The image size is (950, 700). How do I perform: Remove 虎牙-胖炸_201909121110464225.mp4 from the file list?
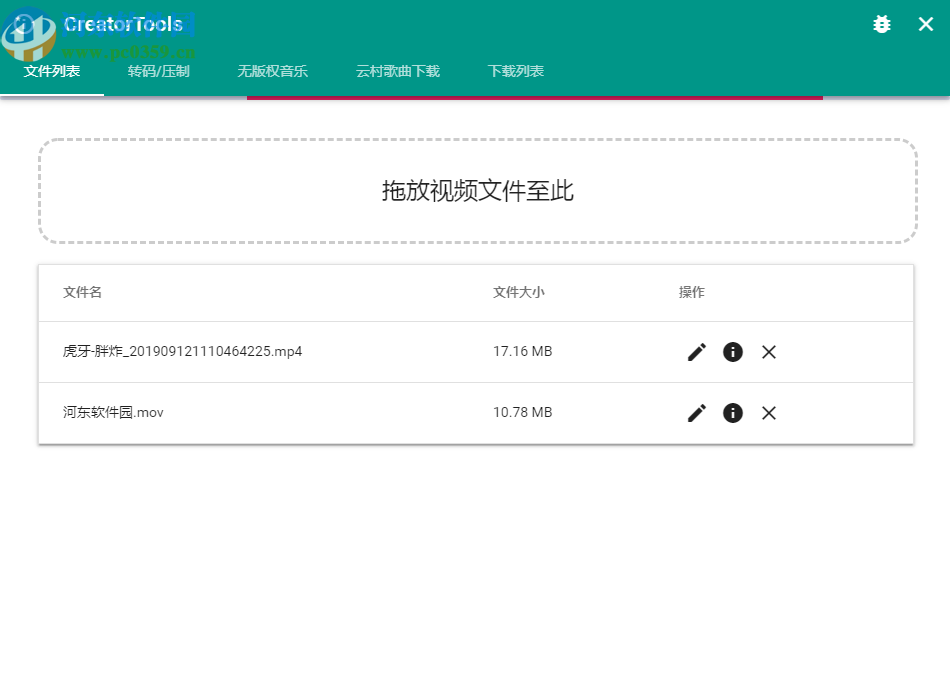[769, 352]
